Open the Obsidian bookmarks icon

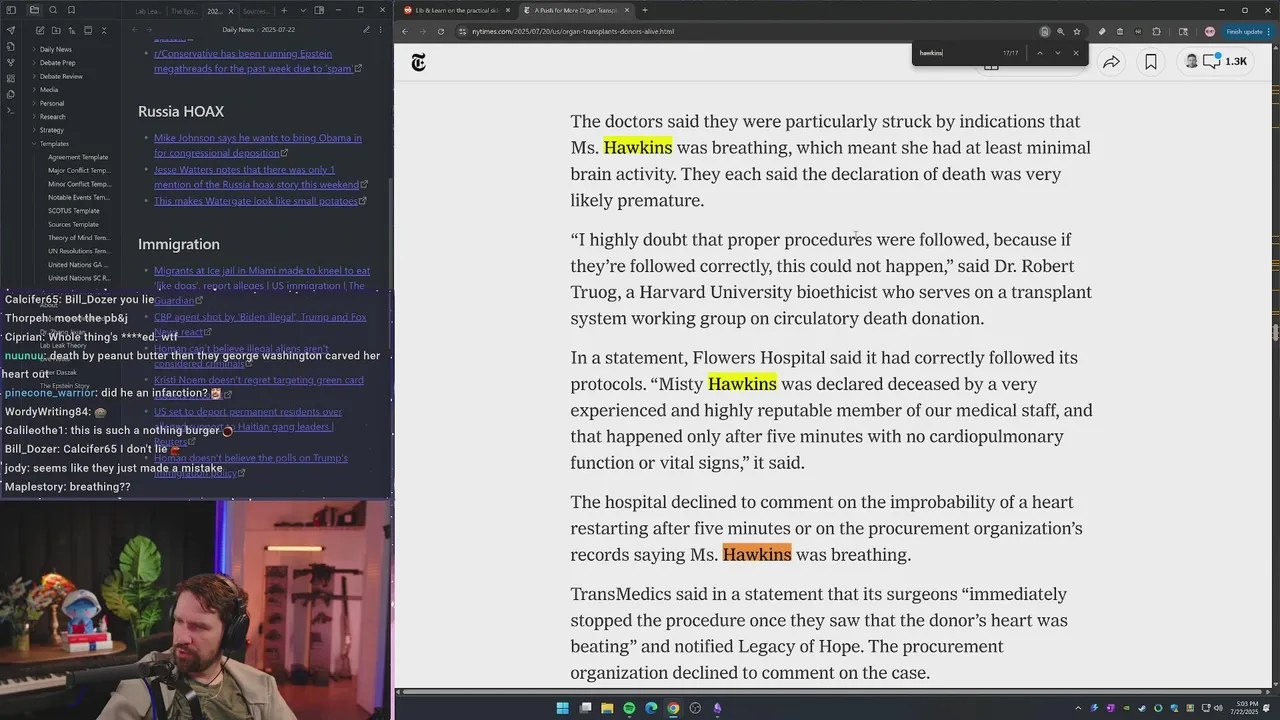pyautogui.click(x=71, y=10)
